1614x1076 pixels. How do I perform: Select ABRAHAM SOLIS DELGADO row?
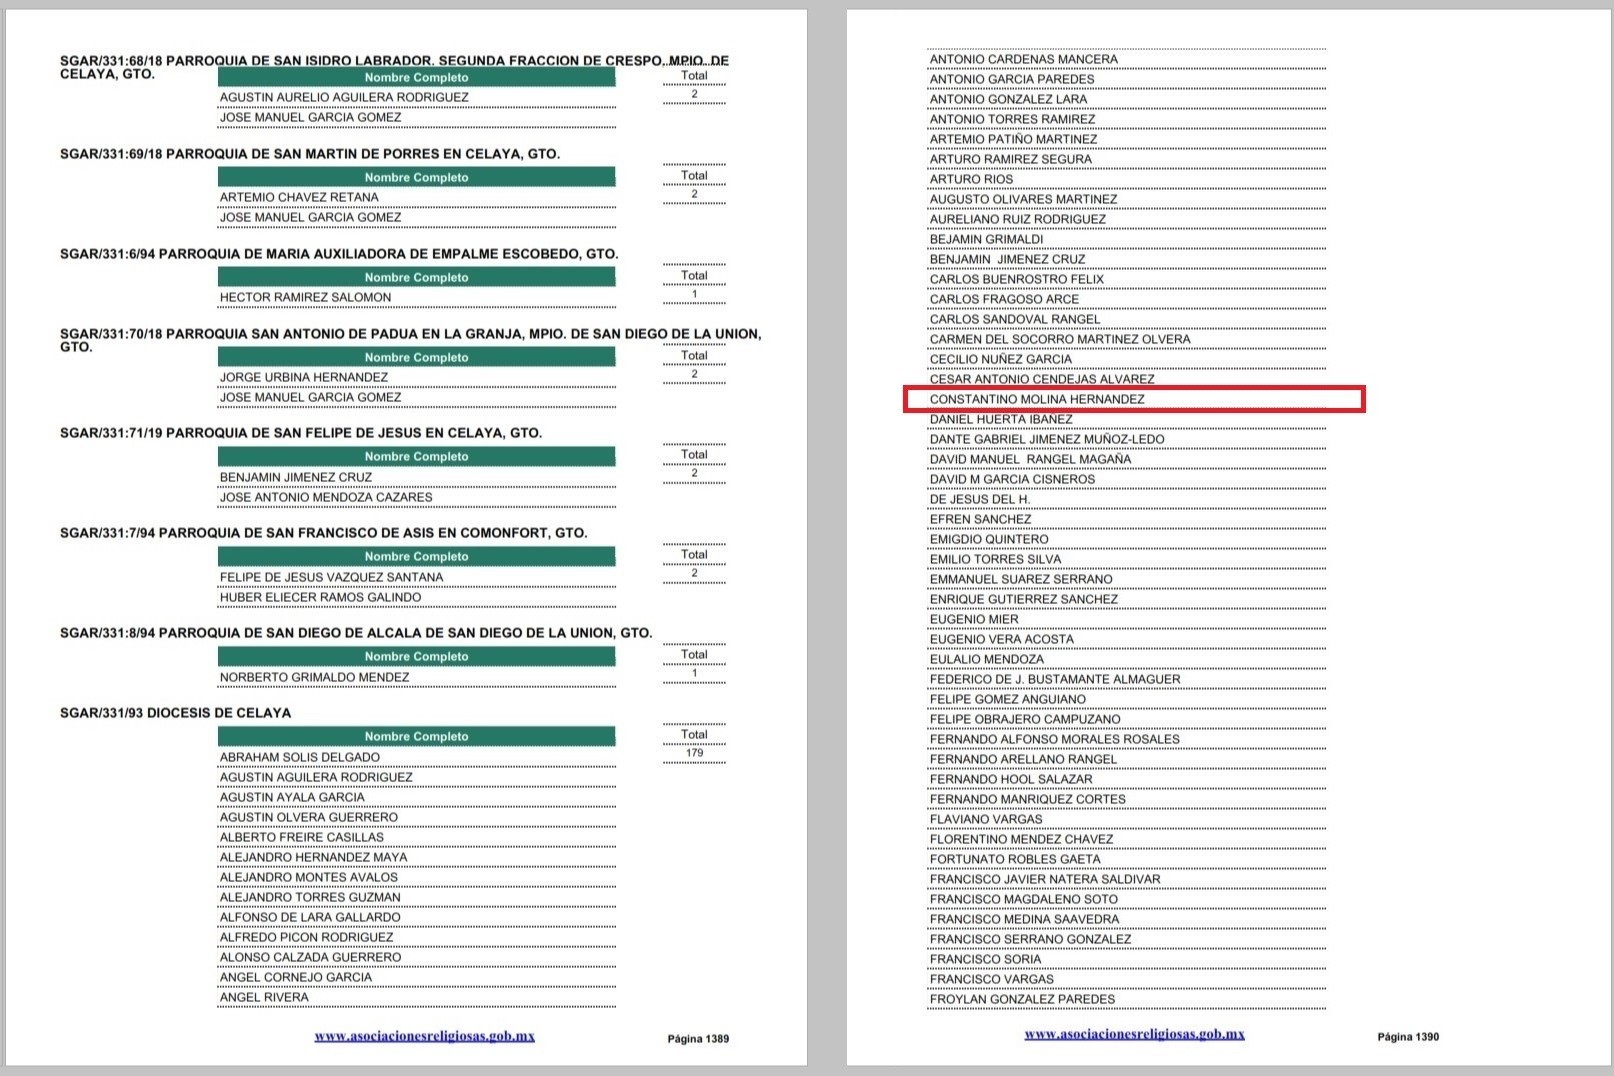(x=417, y=757)
